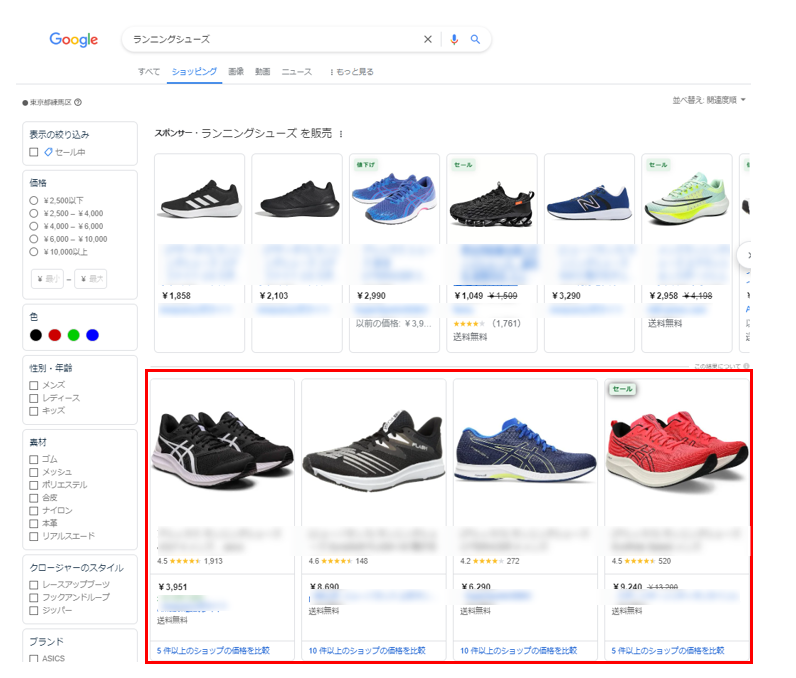
Task: Choose the green color swatch
Action: click(74, 335)
